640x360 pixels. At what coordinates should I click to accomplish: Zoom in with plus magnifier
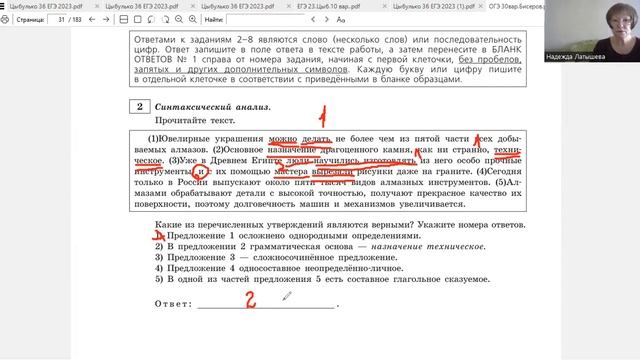[x=193, y=20]
